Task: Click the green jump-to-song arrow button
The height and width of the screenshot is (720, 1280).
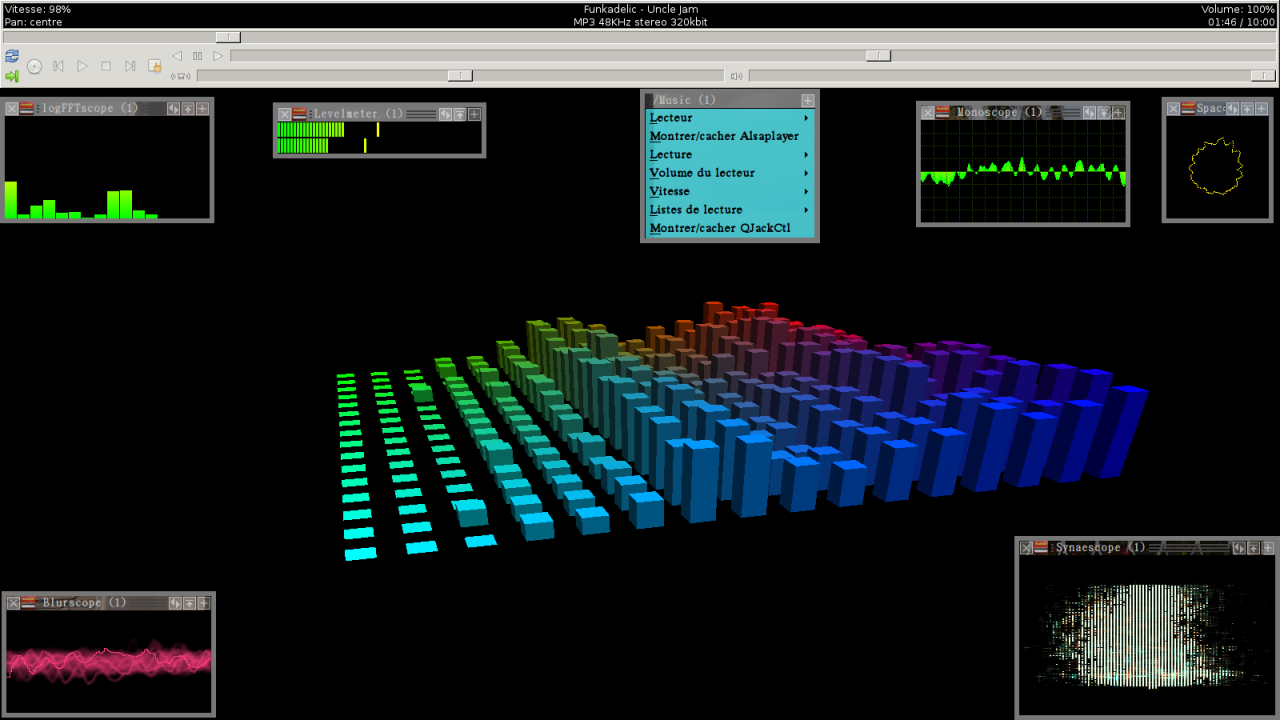Action: (11, 76)
